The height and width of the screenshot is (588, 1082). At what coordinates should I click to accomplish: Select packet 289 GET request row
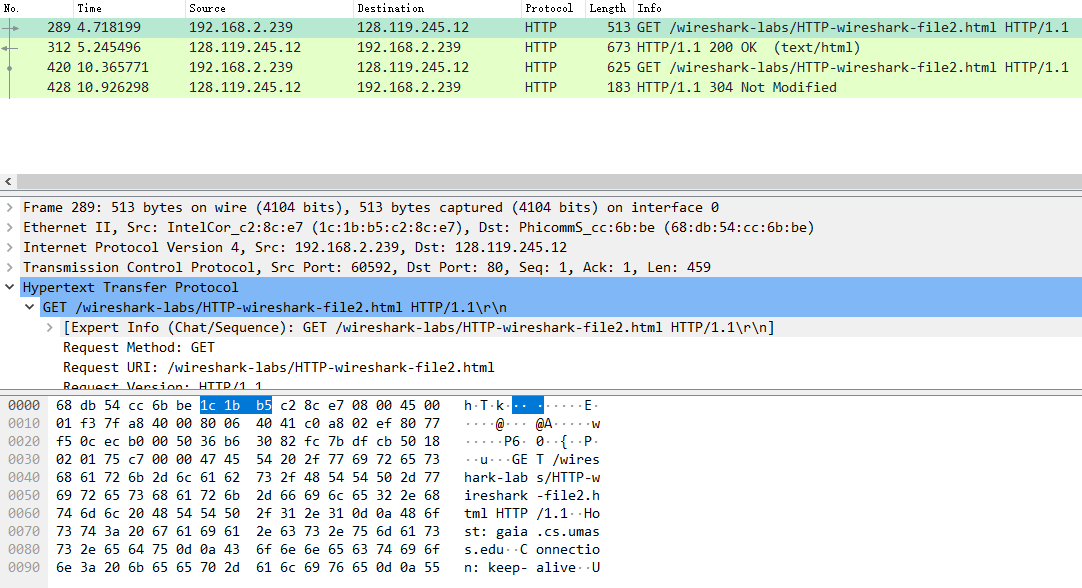click(541, 28)
